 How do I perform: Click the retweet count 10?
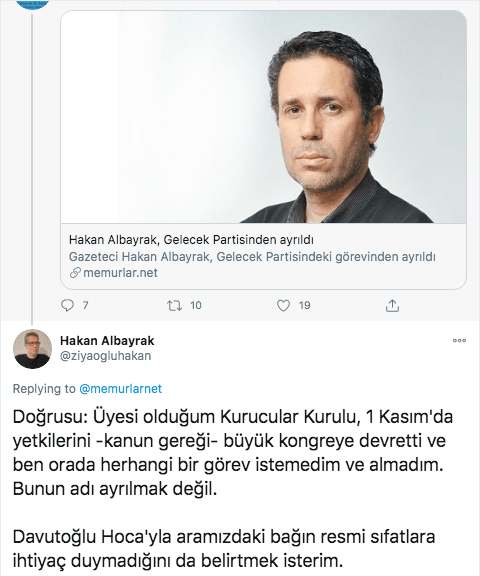pos(196,306)
